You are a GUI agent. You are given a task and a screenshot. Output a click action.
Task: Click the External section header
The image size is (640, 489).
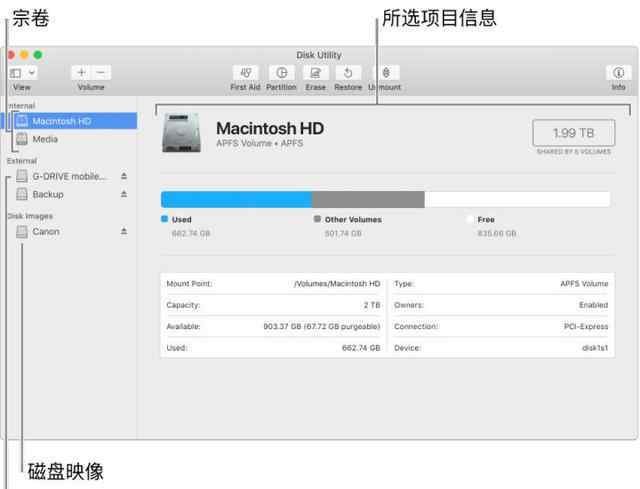pyautogui.click(x=22, y=161)
